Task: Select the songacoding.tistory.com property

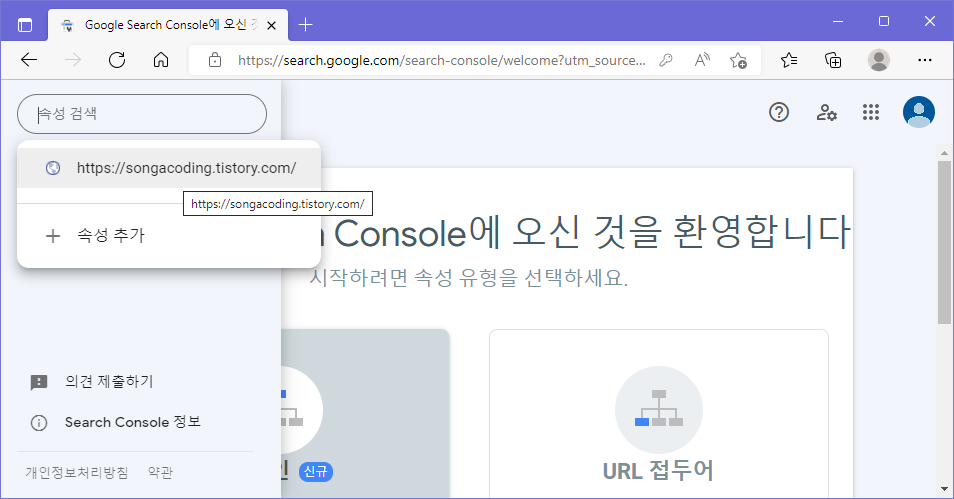Action: (x=169, y=168)
